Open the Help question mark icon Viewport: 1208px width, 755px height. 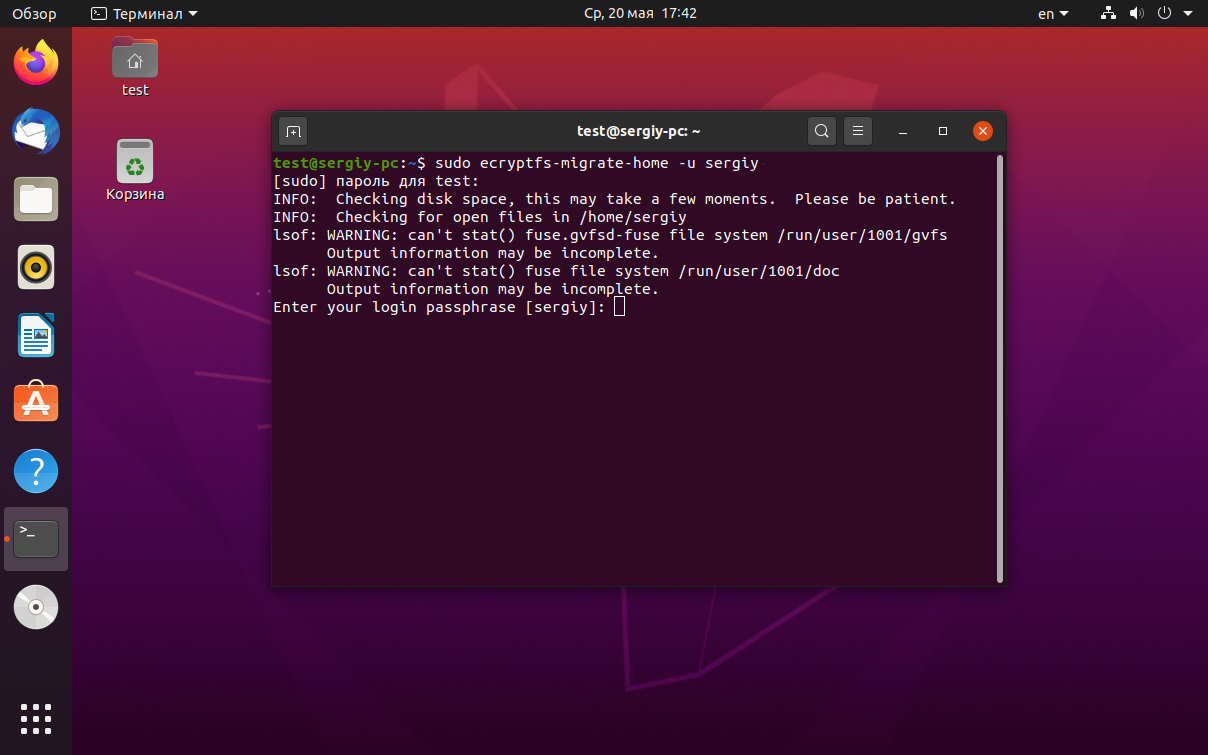36,471
